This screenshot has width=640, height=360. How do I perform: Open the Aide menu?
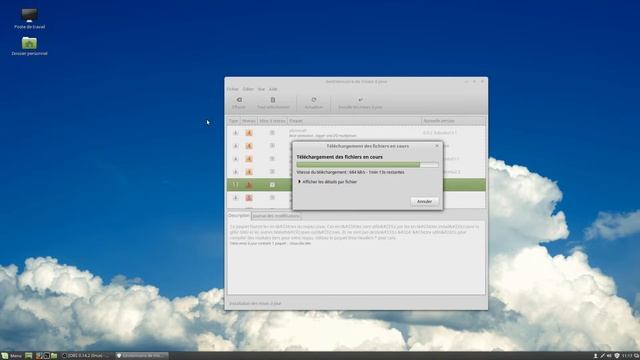tap(273, 89)
